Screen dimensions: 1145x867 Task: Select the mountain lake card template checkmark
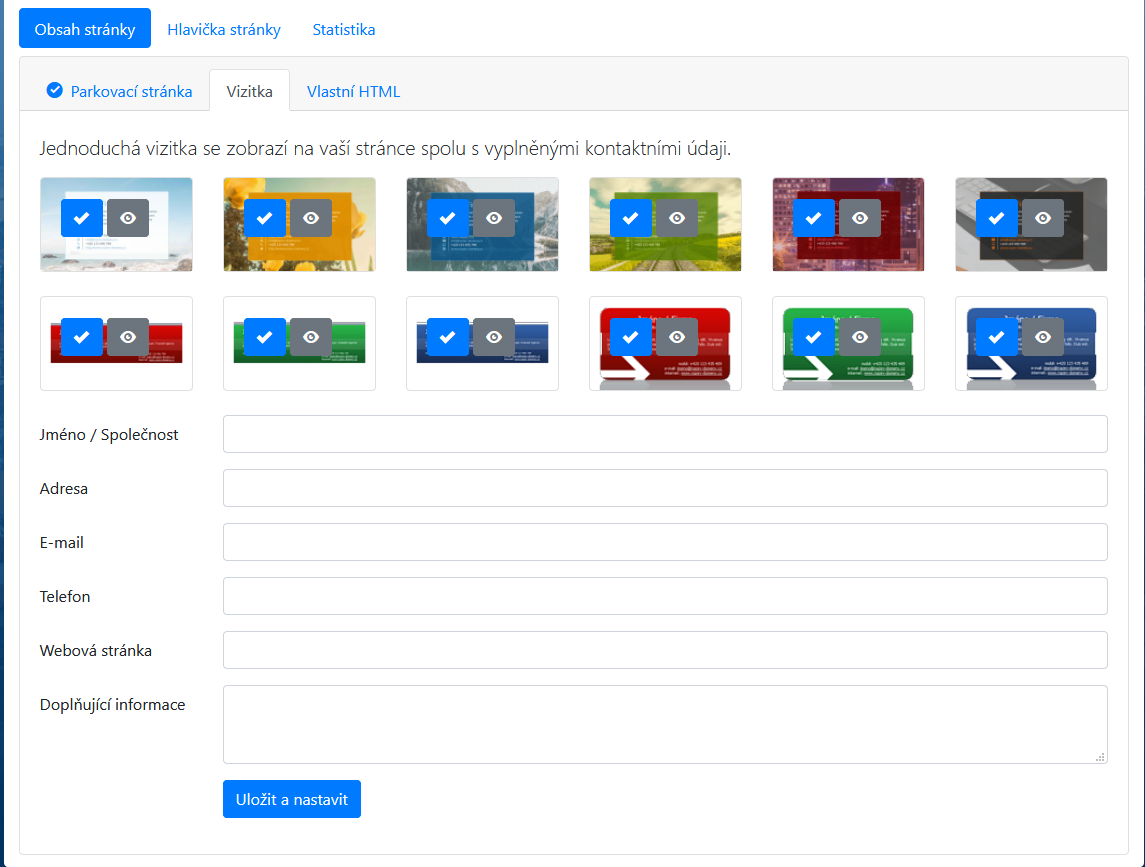pyautogui.click(x=448, y=218)
